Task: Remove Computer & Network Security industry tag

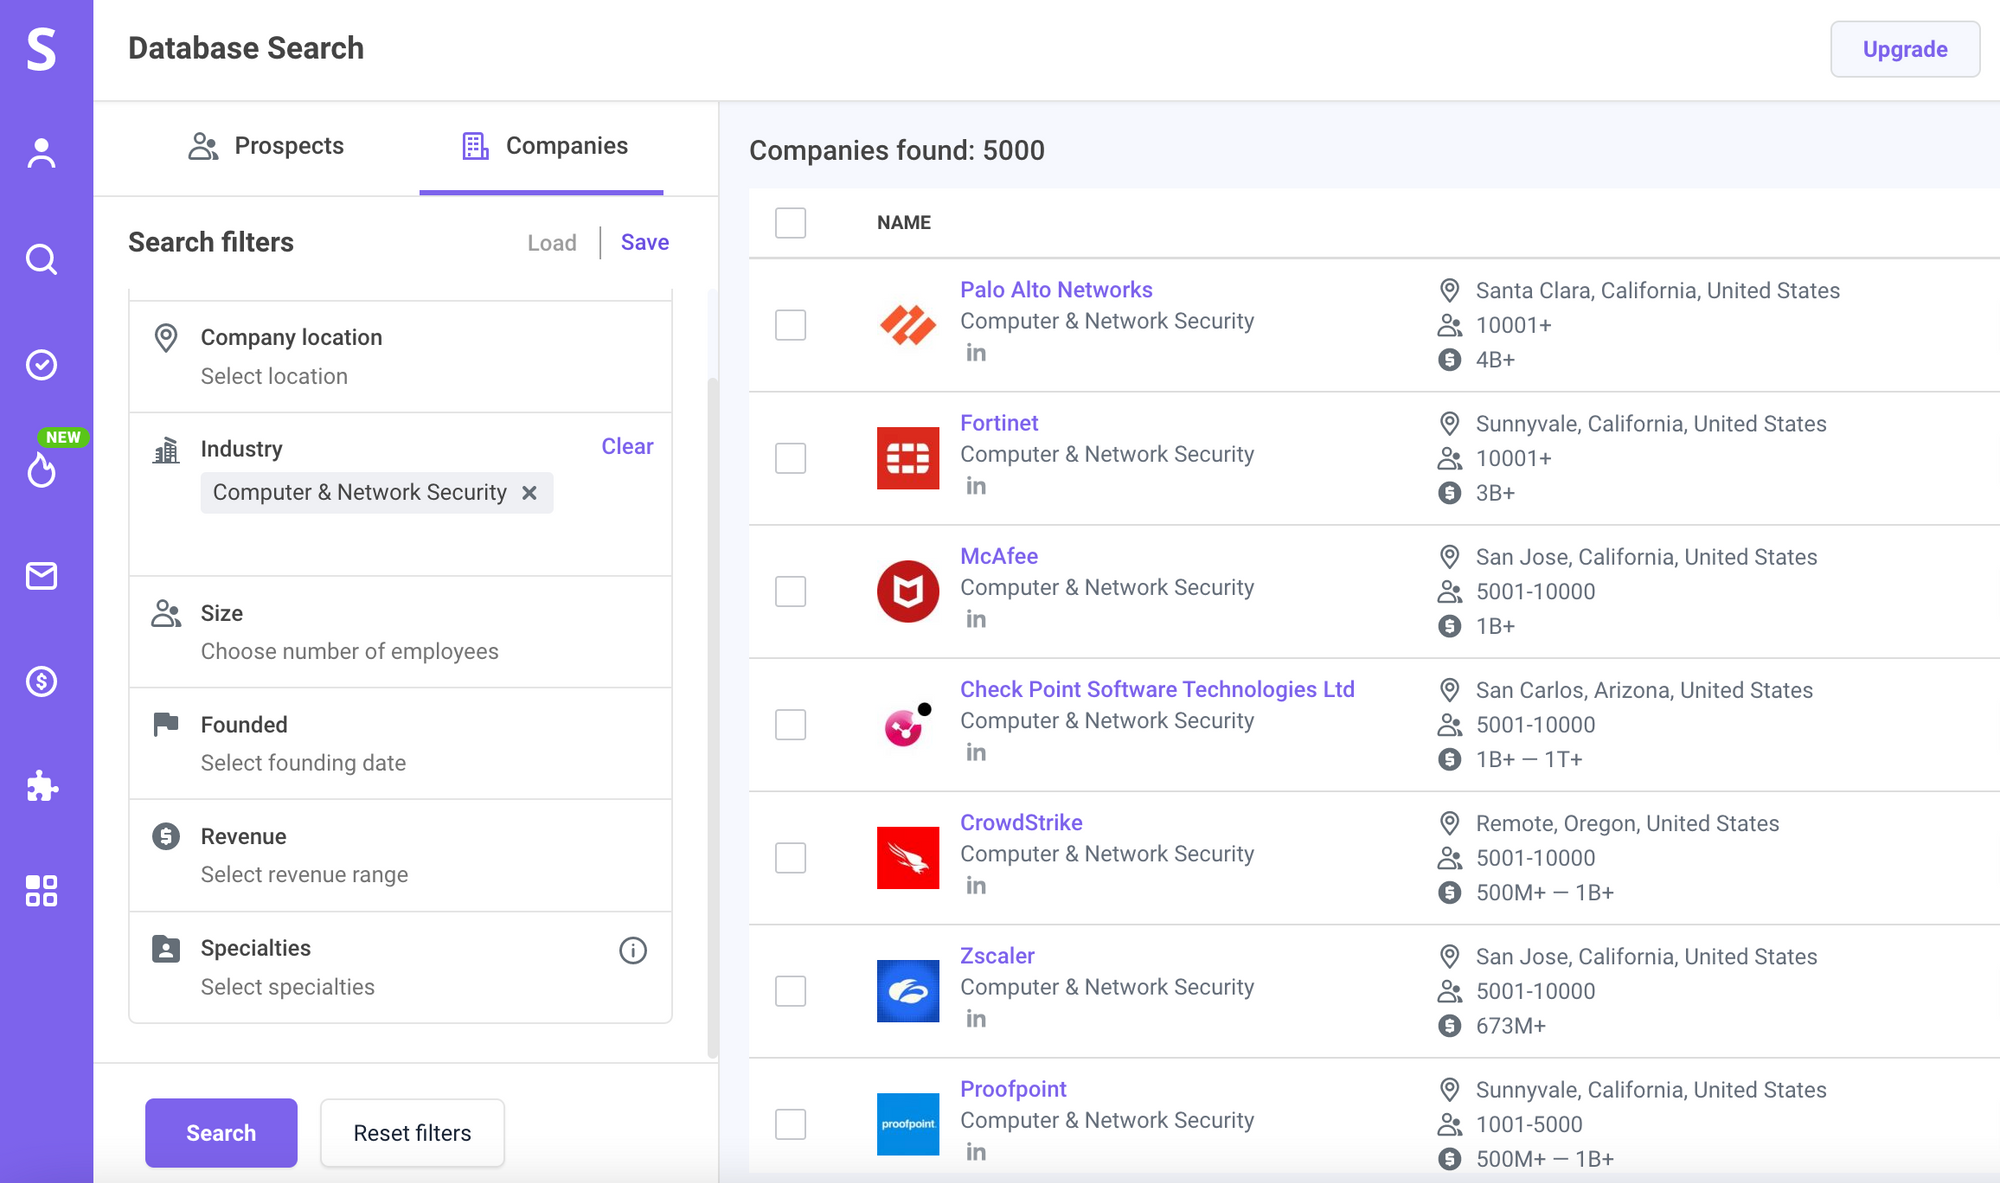Action: [x=530, y=493]
